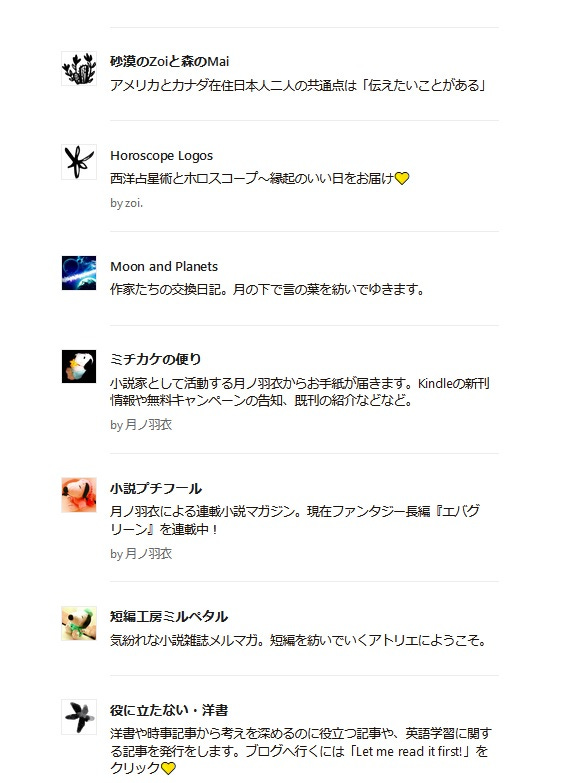Open the Moon and Planets blue thumbnail
This screenshot has height=783, width=579.
click(79, 273)
